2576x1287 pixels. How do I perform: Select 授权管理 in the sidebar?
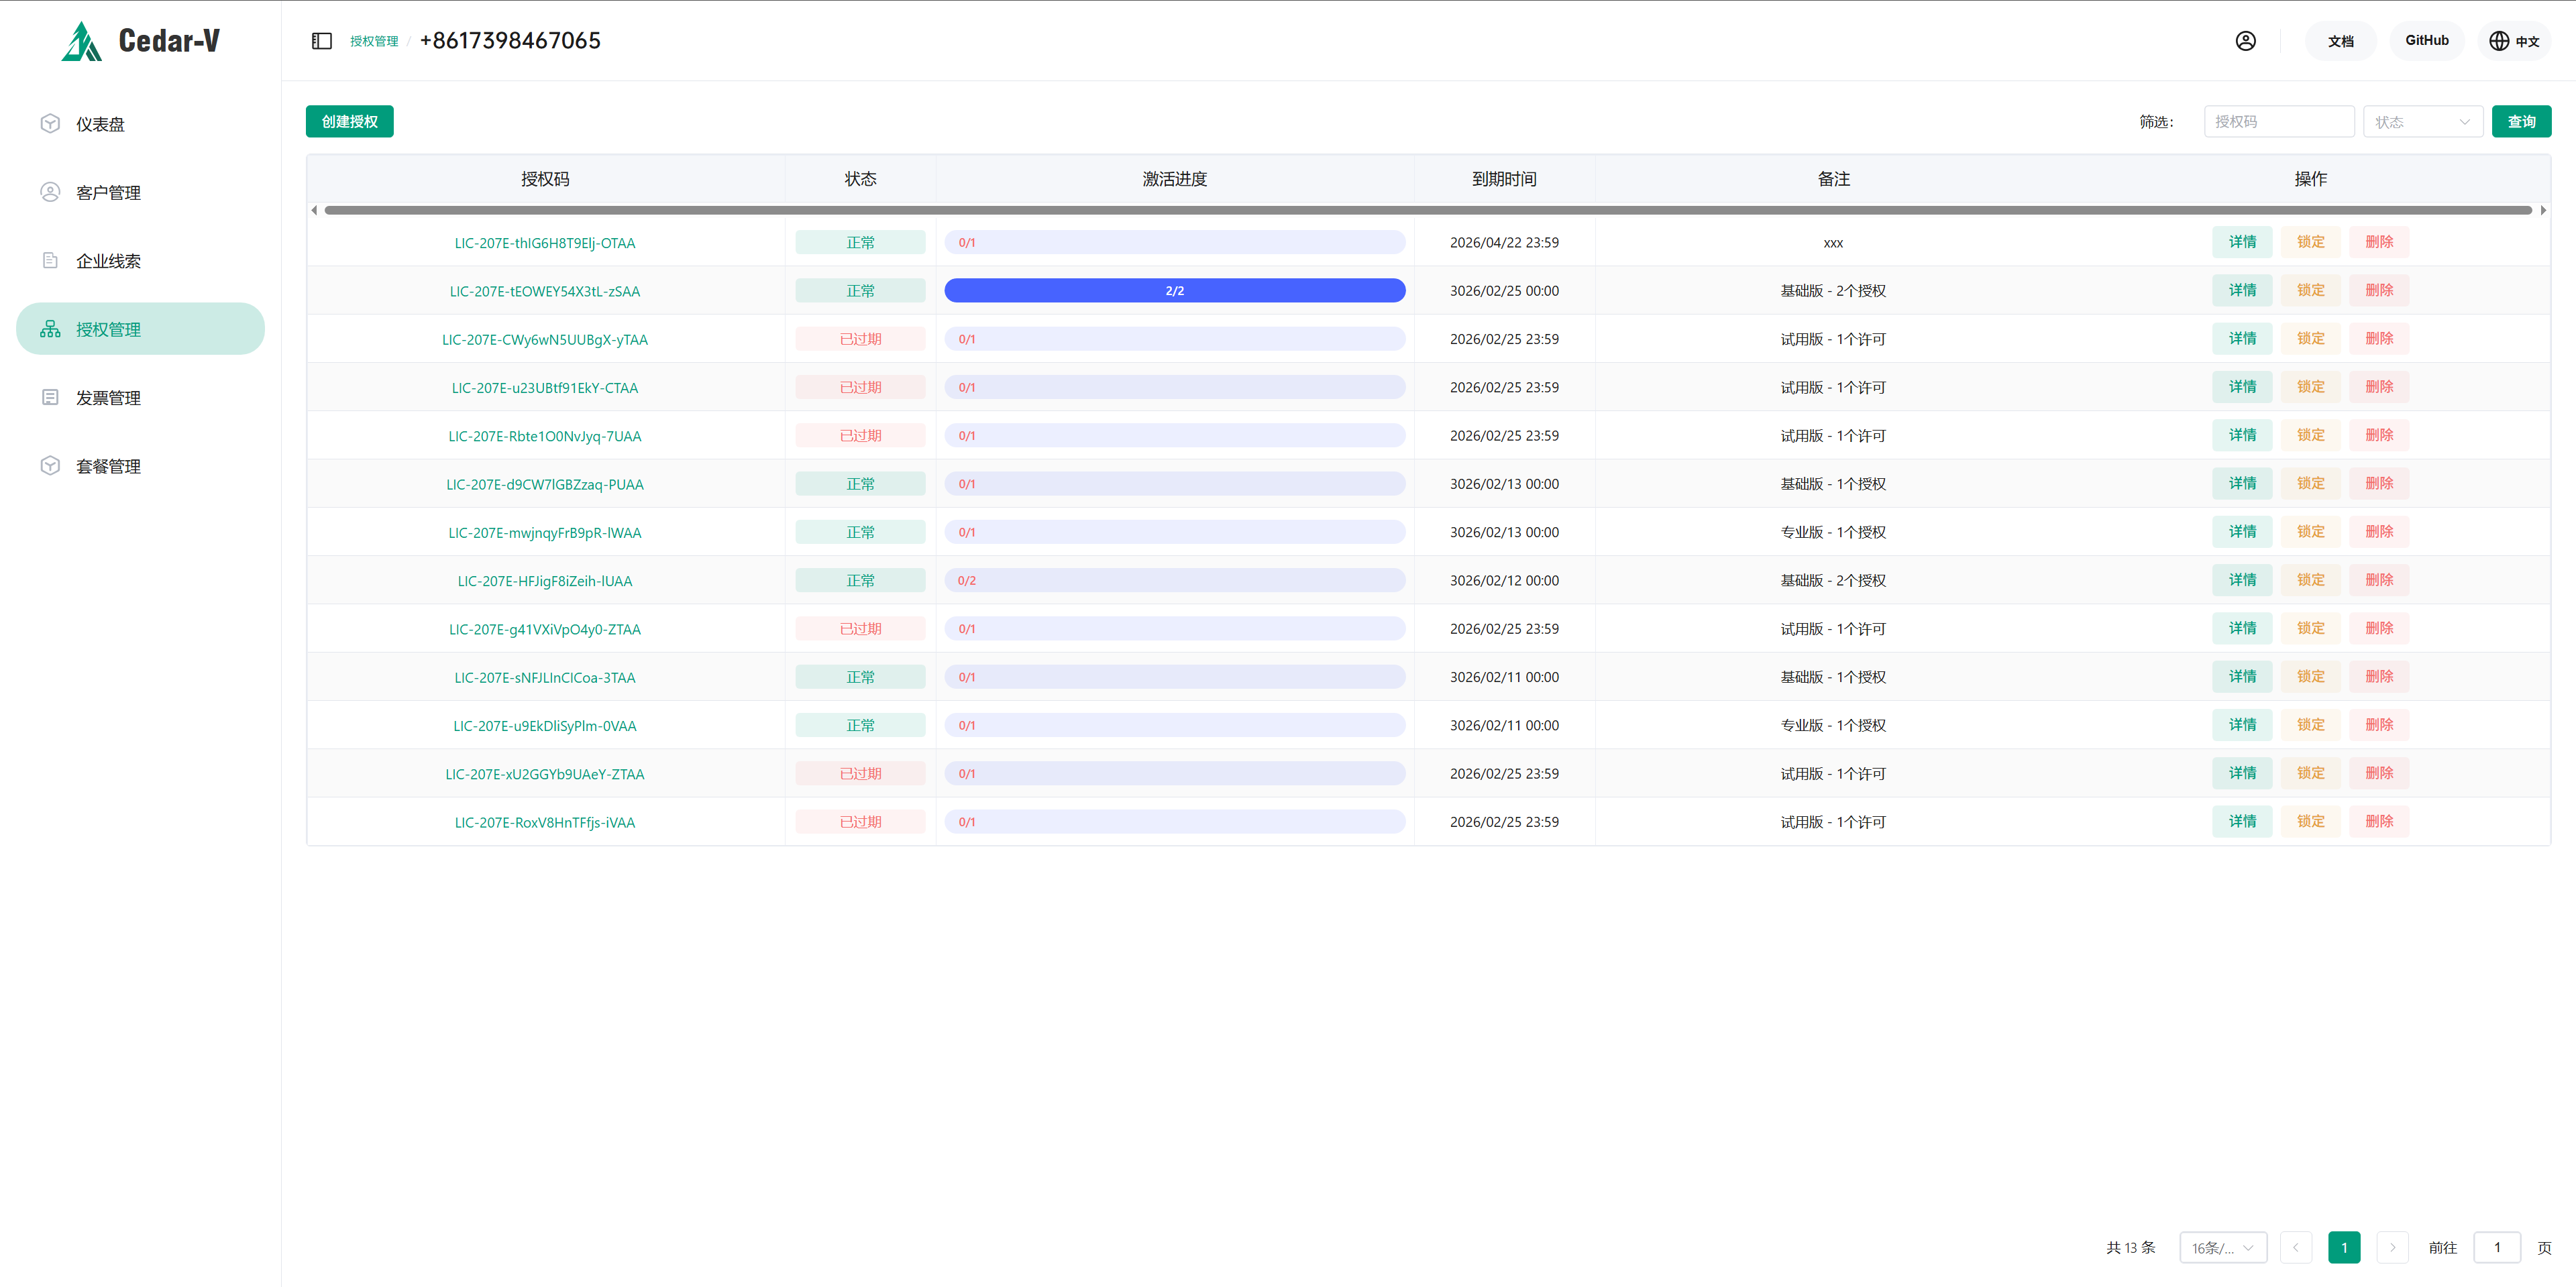click(140, 329)
